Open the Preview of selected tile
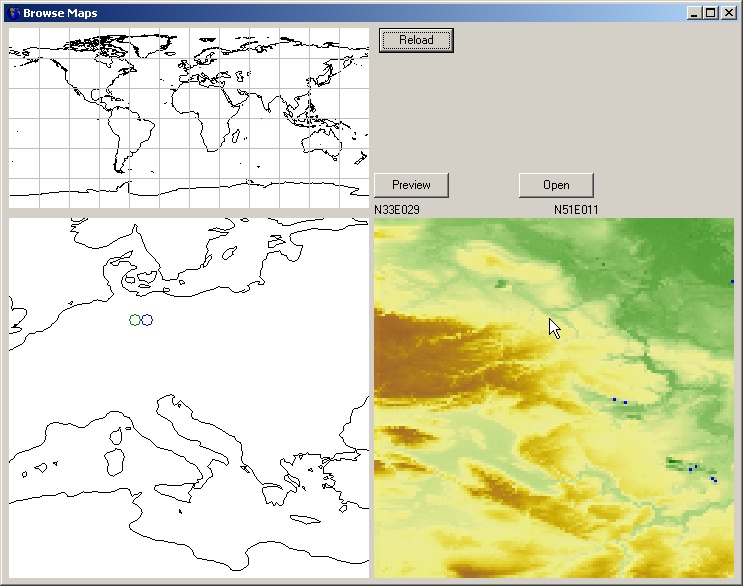 pos(411,185)
